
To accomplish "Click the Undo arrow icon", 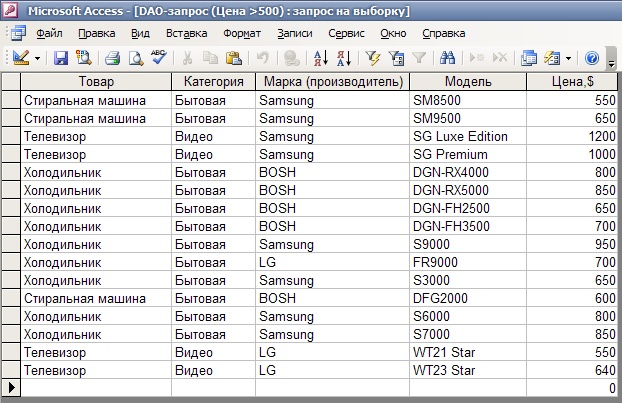I will (263, 58).
